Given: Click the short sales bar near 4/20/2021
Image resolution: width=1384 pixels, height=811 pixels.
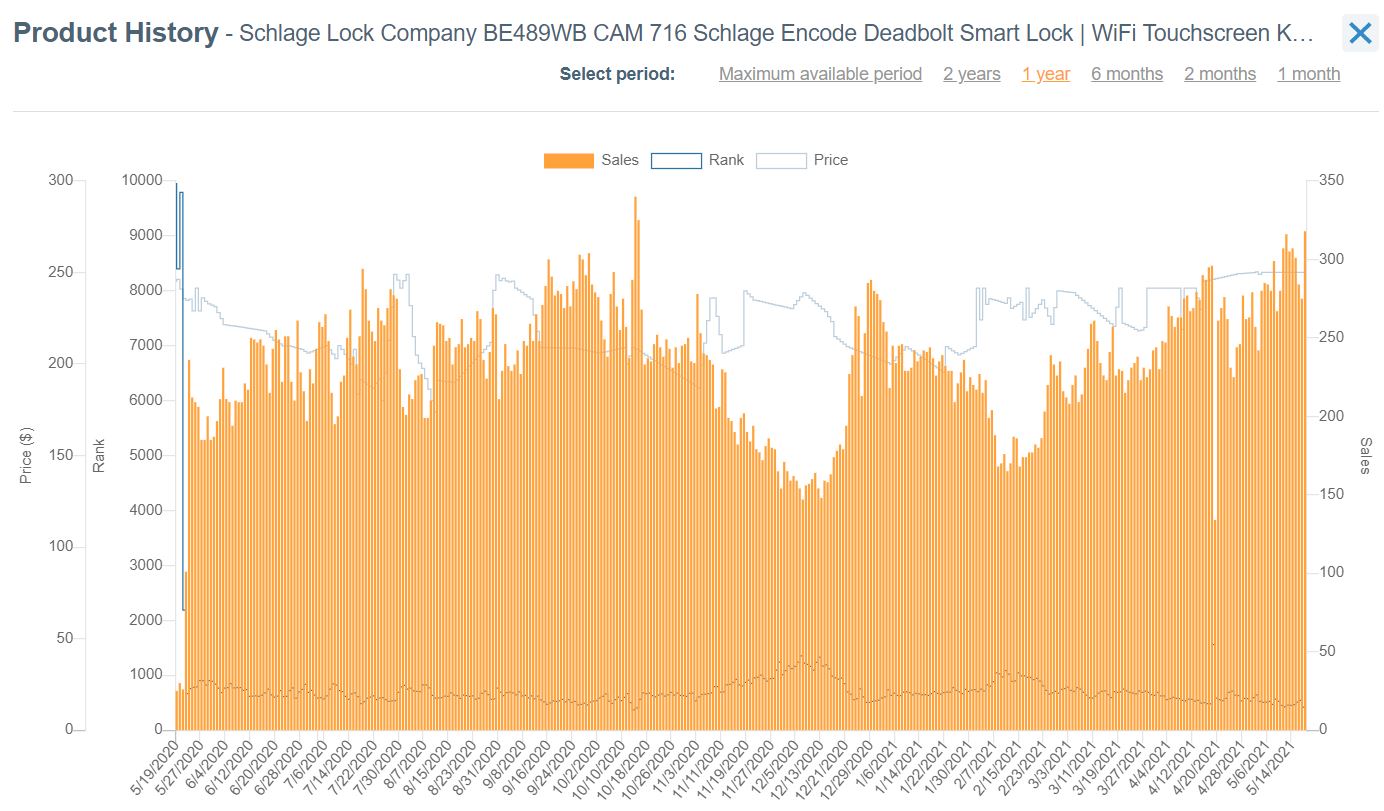Looking at the screenshot, I should tap(1215, 624).
